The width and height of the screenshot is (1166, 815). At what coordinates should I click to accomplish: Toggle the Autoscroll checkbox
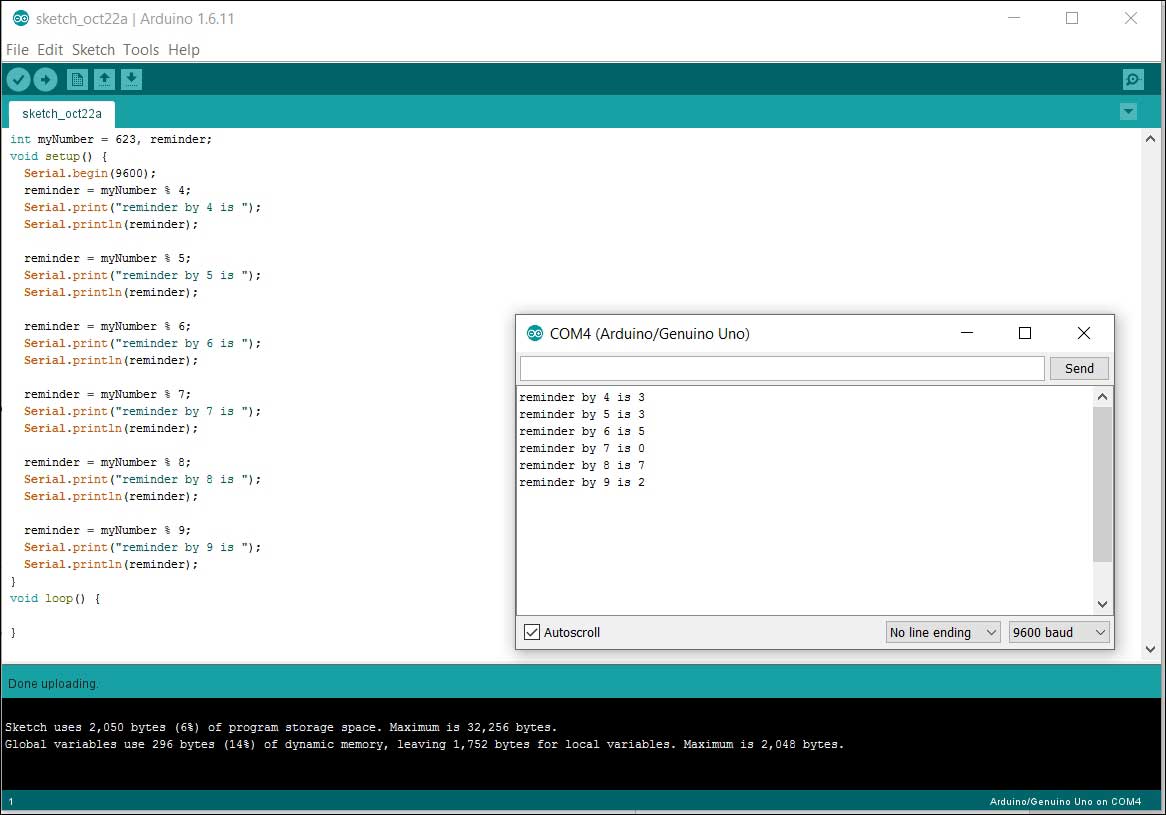pyautogui.click(x=532, y=632)
